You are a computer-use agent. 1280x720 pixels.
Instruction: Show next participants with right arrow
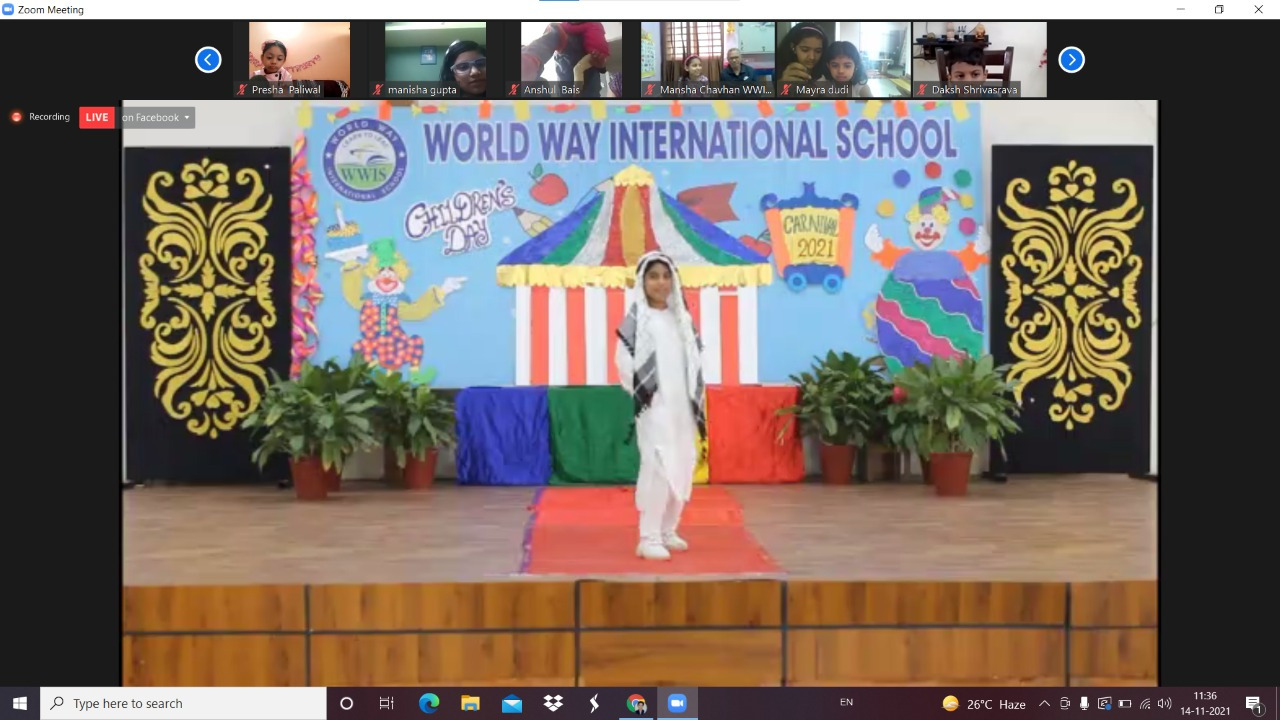(1071, 60)
